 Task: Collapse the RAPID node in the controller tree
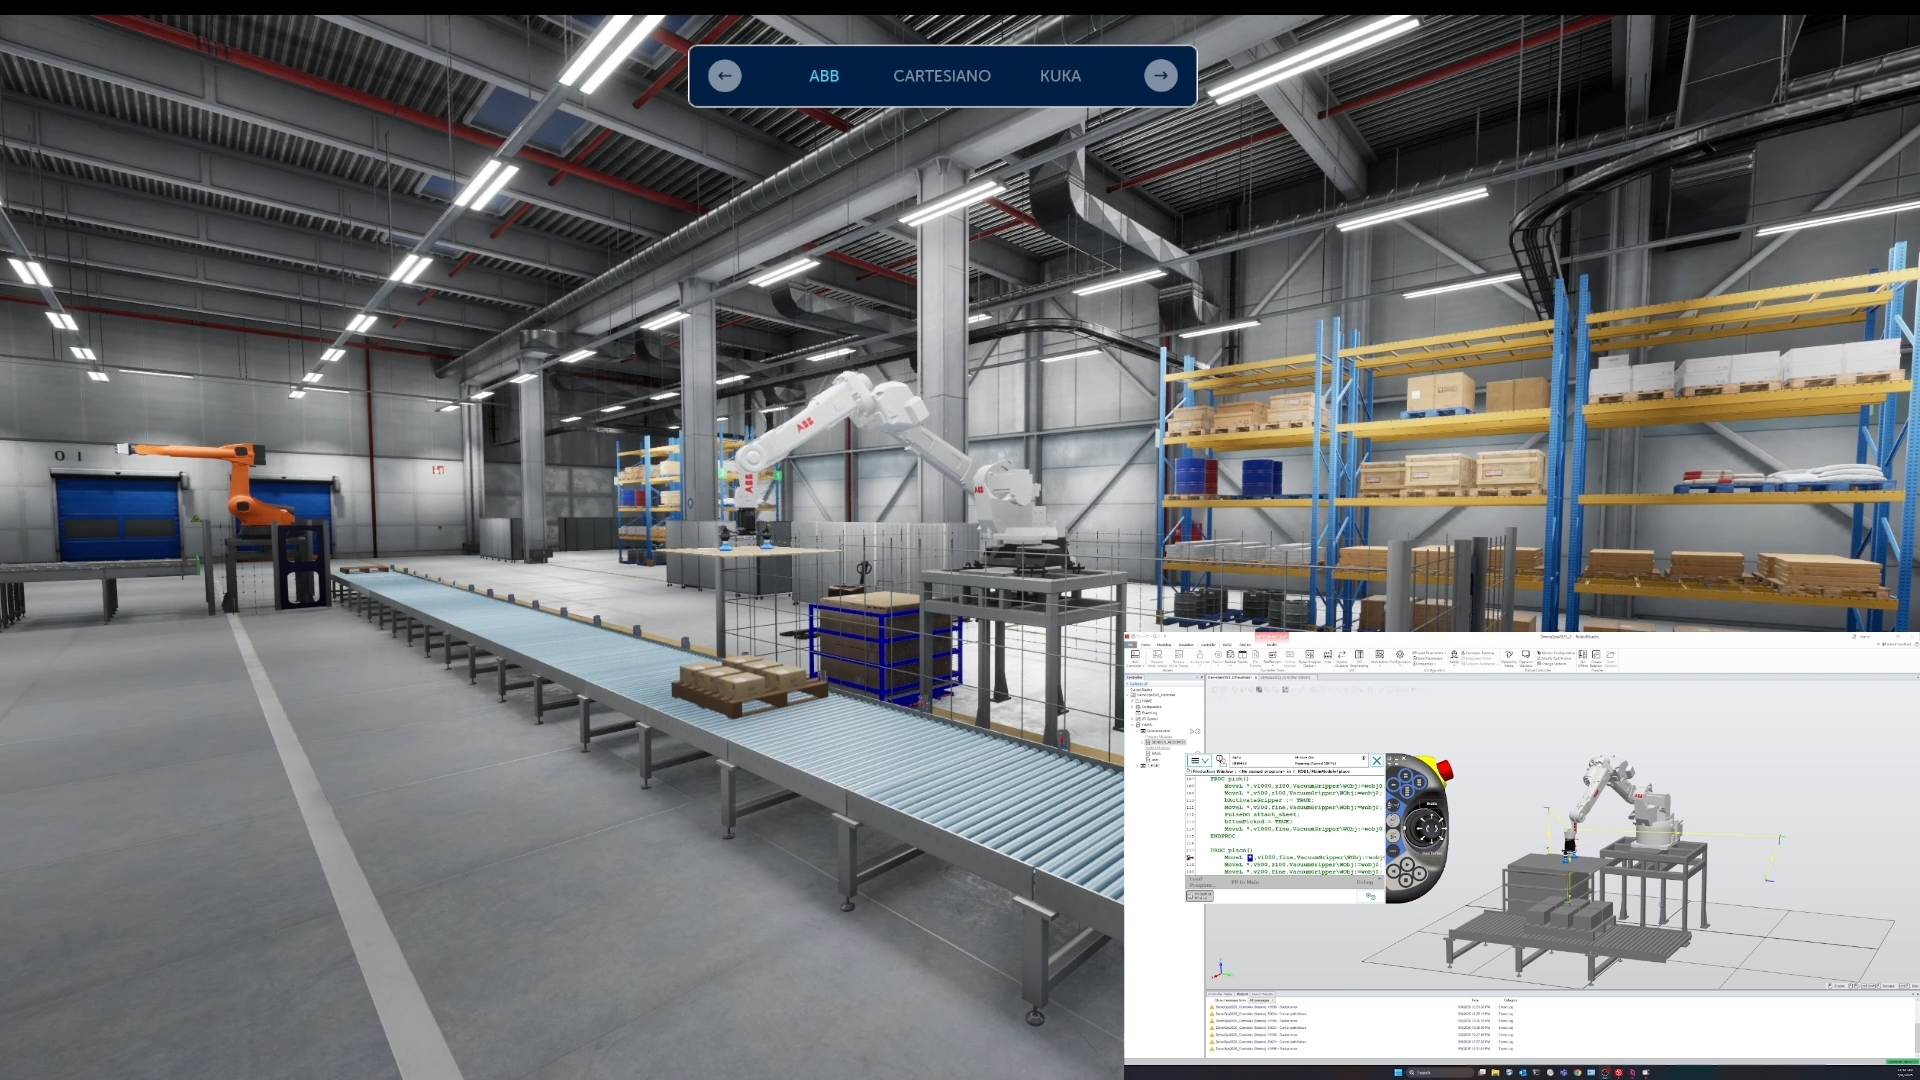[x=1132, y=724]
